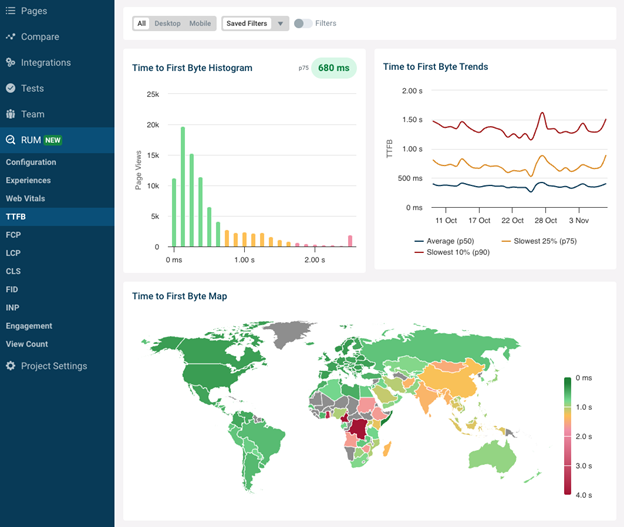Click the 680 ms p75 badge
624x527 pixels.
333,68
